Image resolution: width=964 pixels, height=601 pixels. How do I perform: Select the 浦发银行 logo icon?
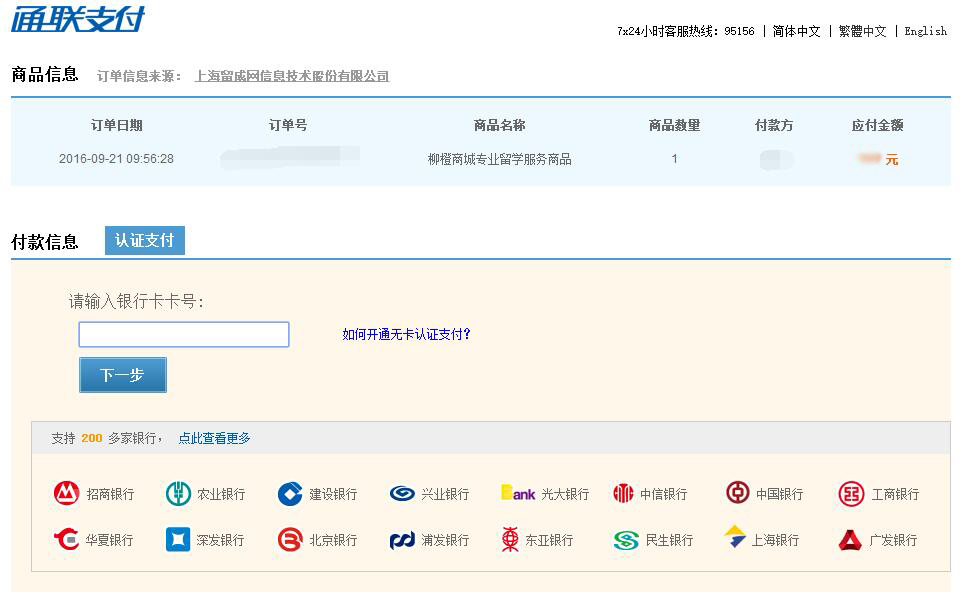[x=403, y=540]
